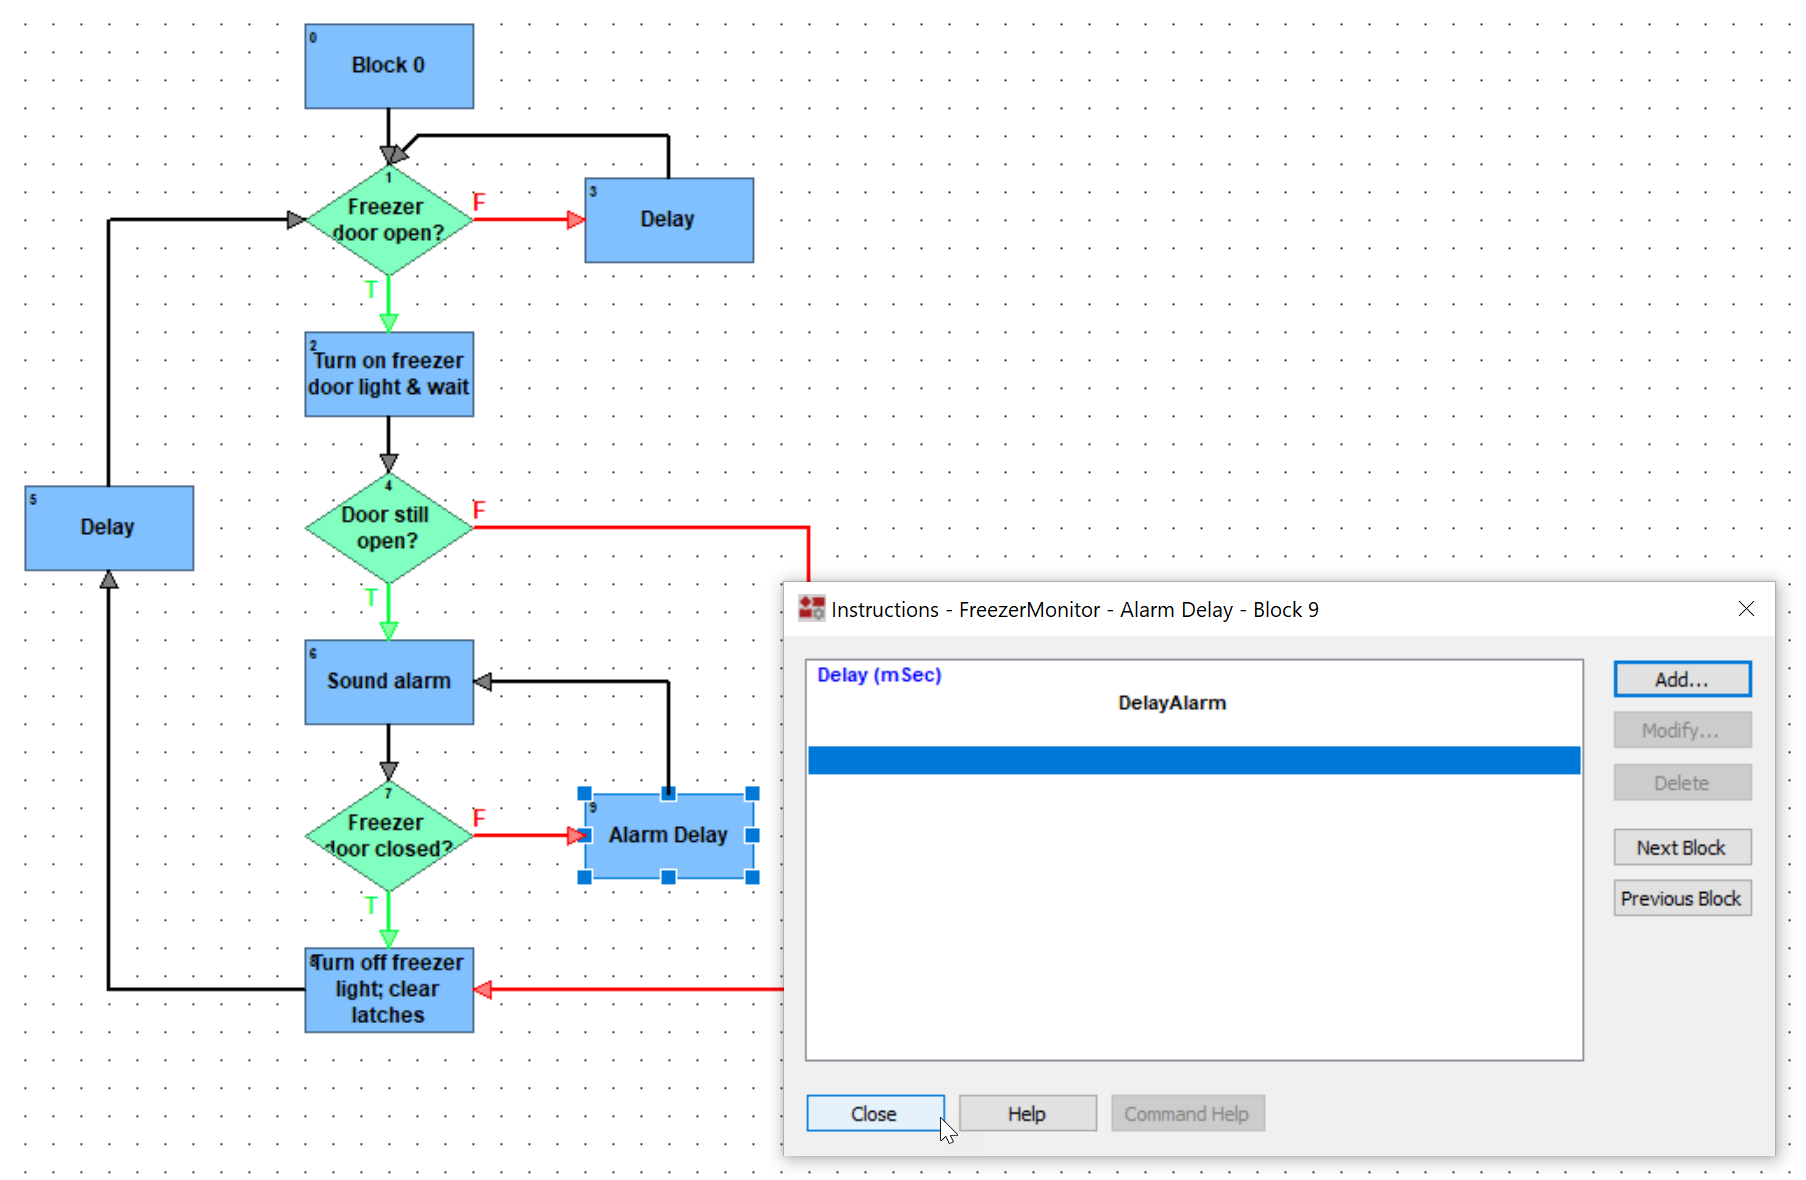Select the Block 0 start block
1806x1180 pixels.
(x=388, y=65)
